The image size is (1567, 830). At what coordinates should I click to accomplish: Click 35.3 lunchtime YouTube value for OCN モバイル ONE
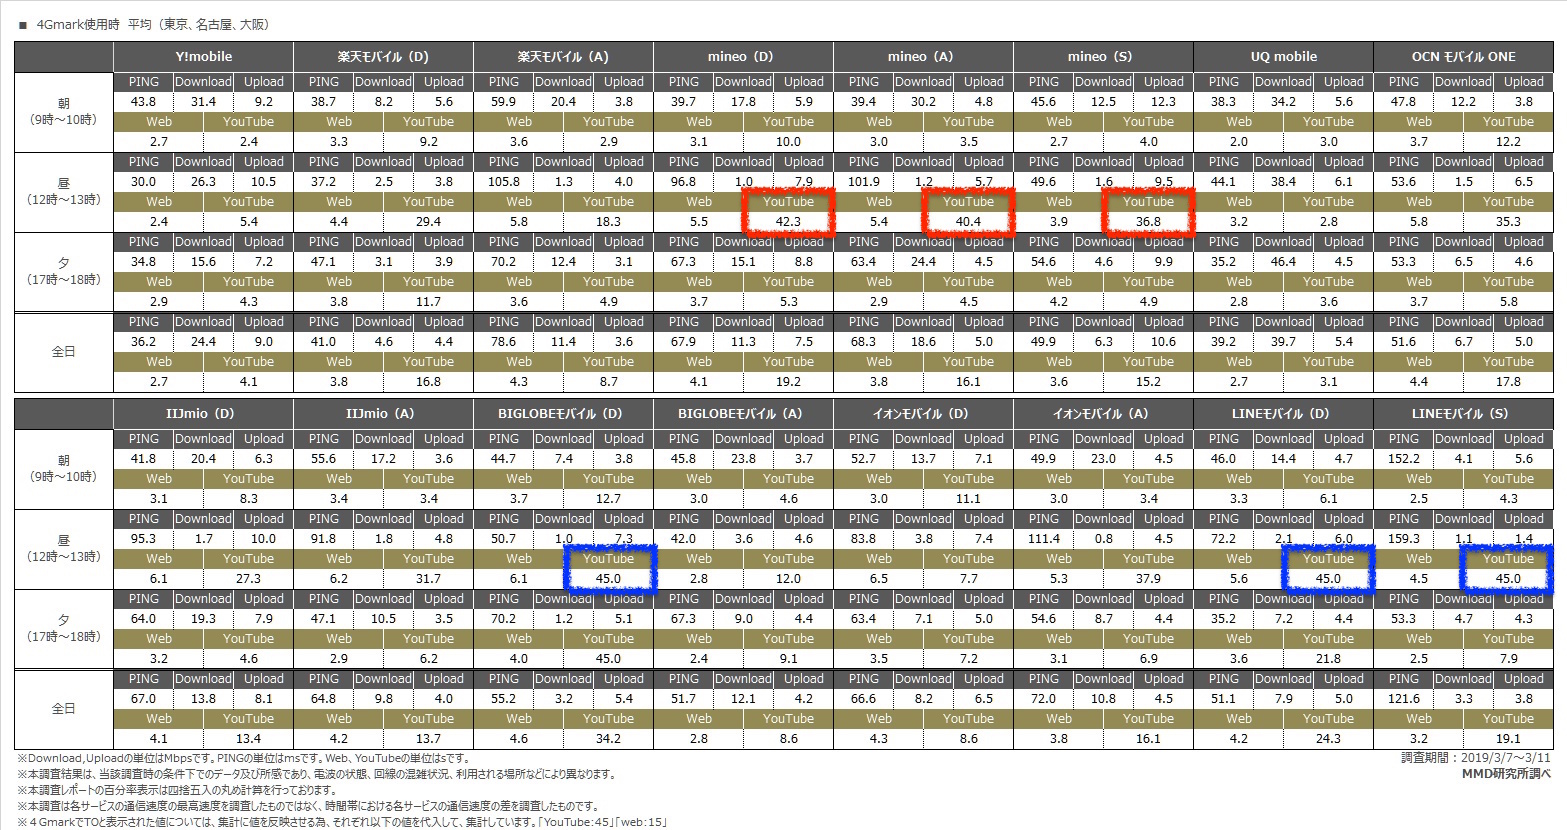pyautogui.click(x=1508, y=222)
